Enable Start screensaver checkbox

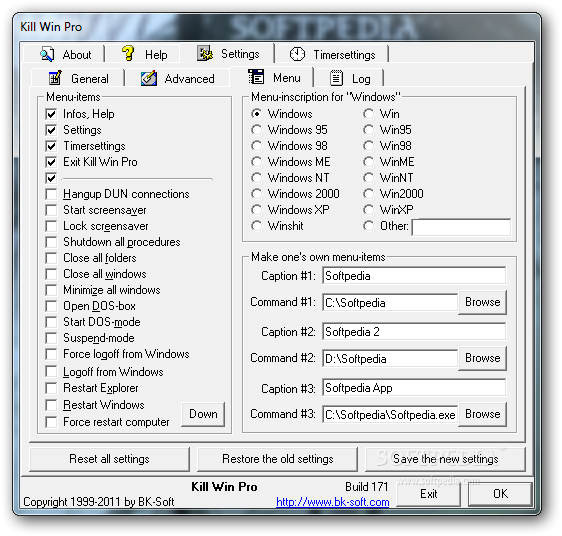point(51,210)
